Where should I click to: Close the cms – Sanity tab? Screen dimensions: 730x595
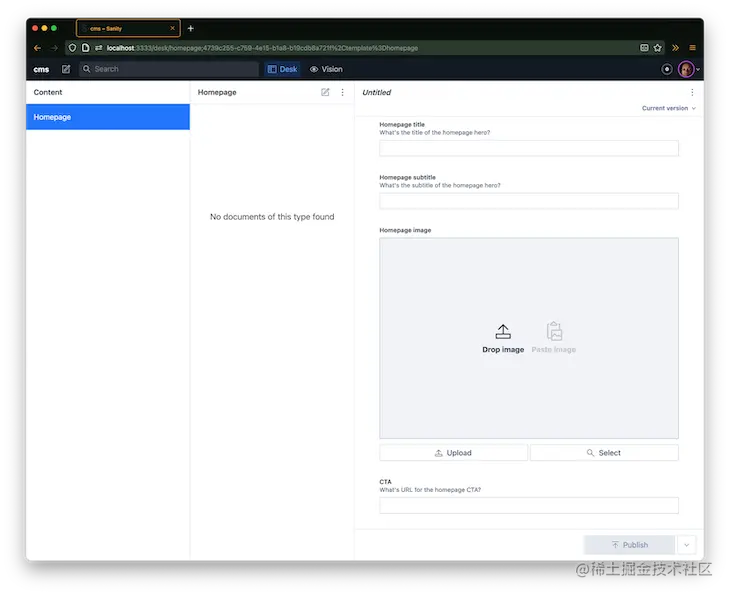click(172, 28)
